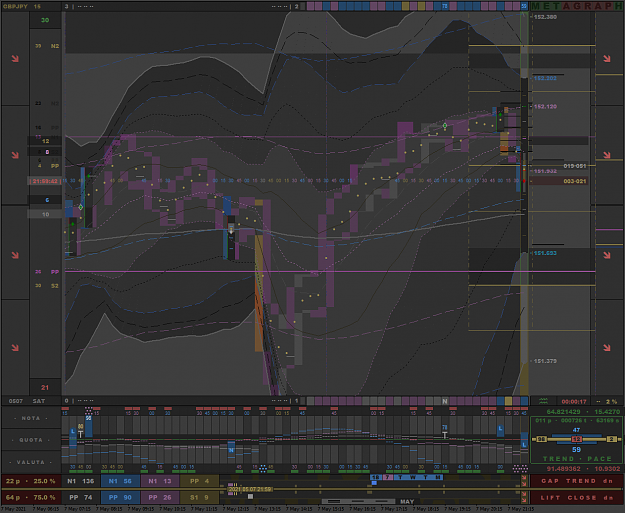Click the purple PP 26 cell

[160, 497]
